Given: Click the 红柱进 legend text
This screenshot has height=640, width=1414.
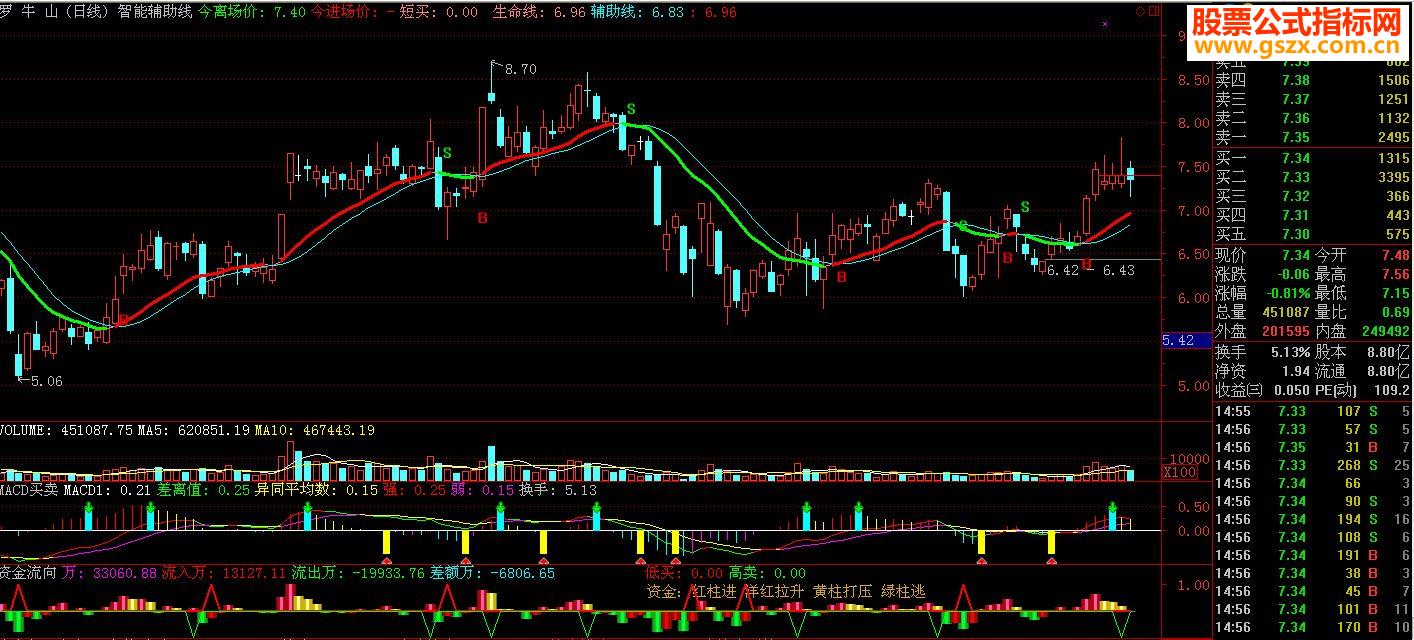Looking at the screenshot, I should click(x=714, y=591).
